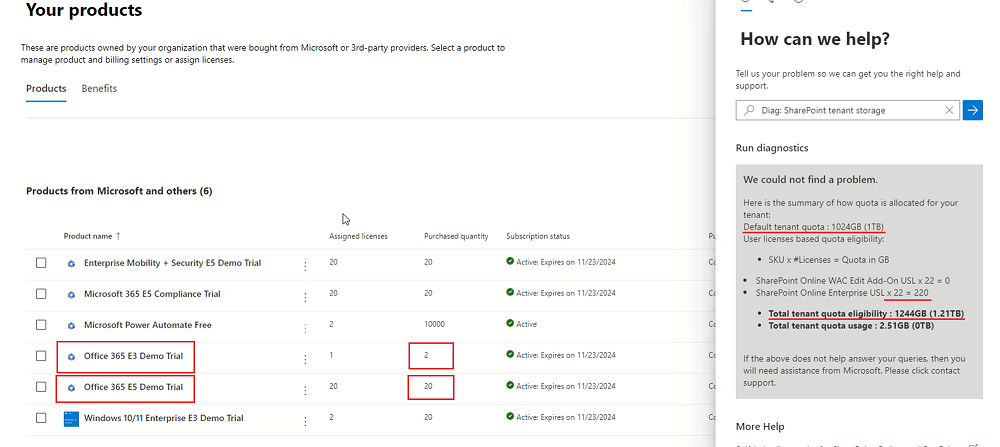Click the Assigned licenses column header

358,237
